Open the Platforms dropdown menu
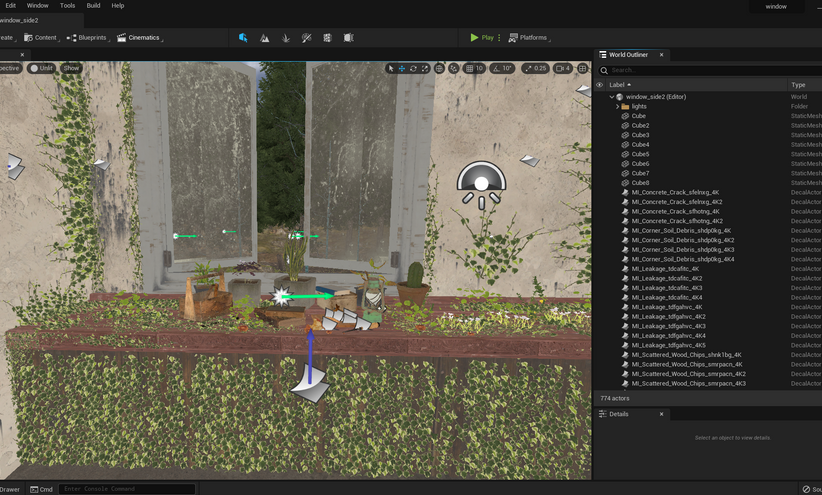 (x=532, y=38)
